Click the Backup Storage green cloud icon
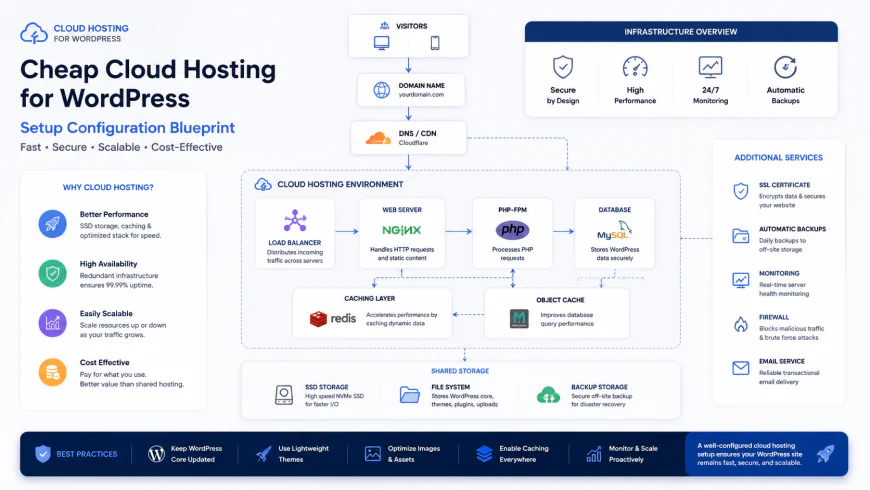 coord(548,395)
